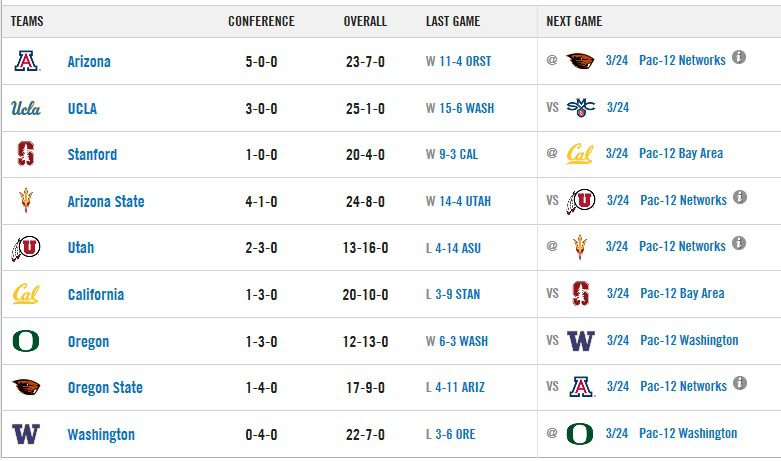Click Washington 'W' logo in Teams column
Screen dimensions: 781x461
(x=26, y=434)
